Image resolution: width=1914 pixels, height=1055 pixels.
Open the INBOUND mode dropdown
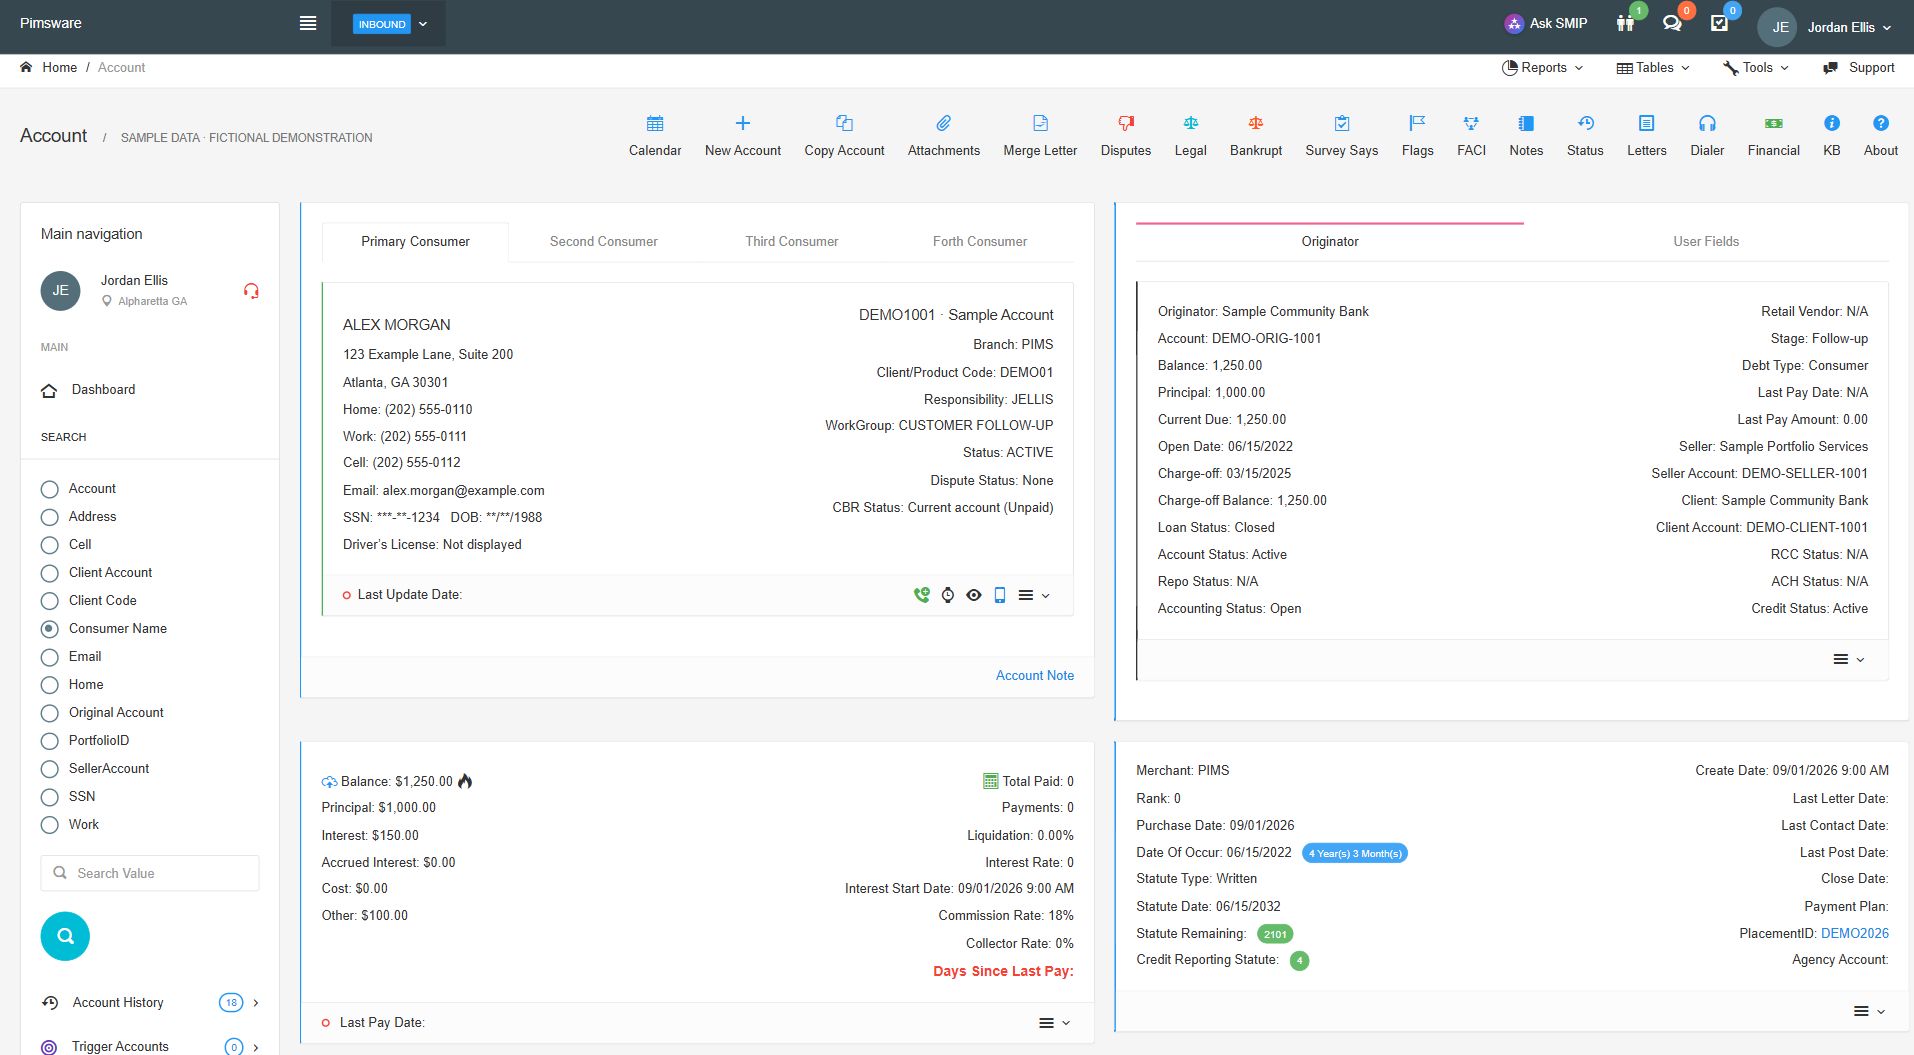[389, 24]
